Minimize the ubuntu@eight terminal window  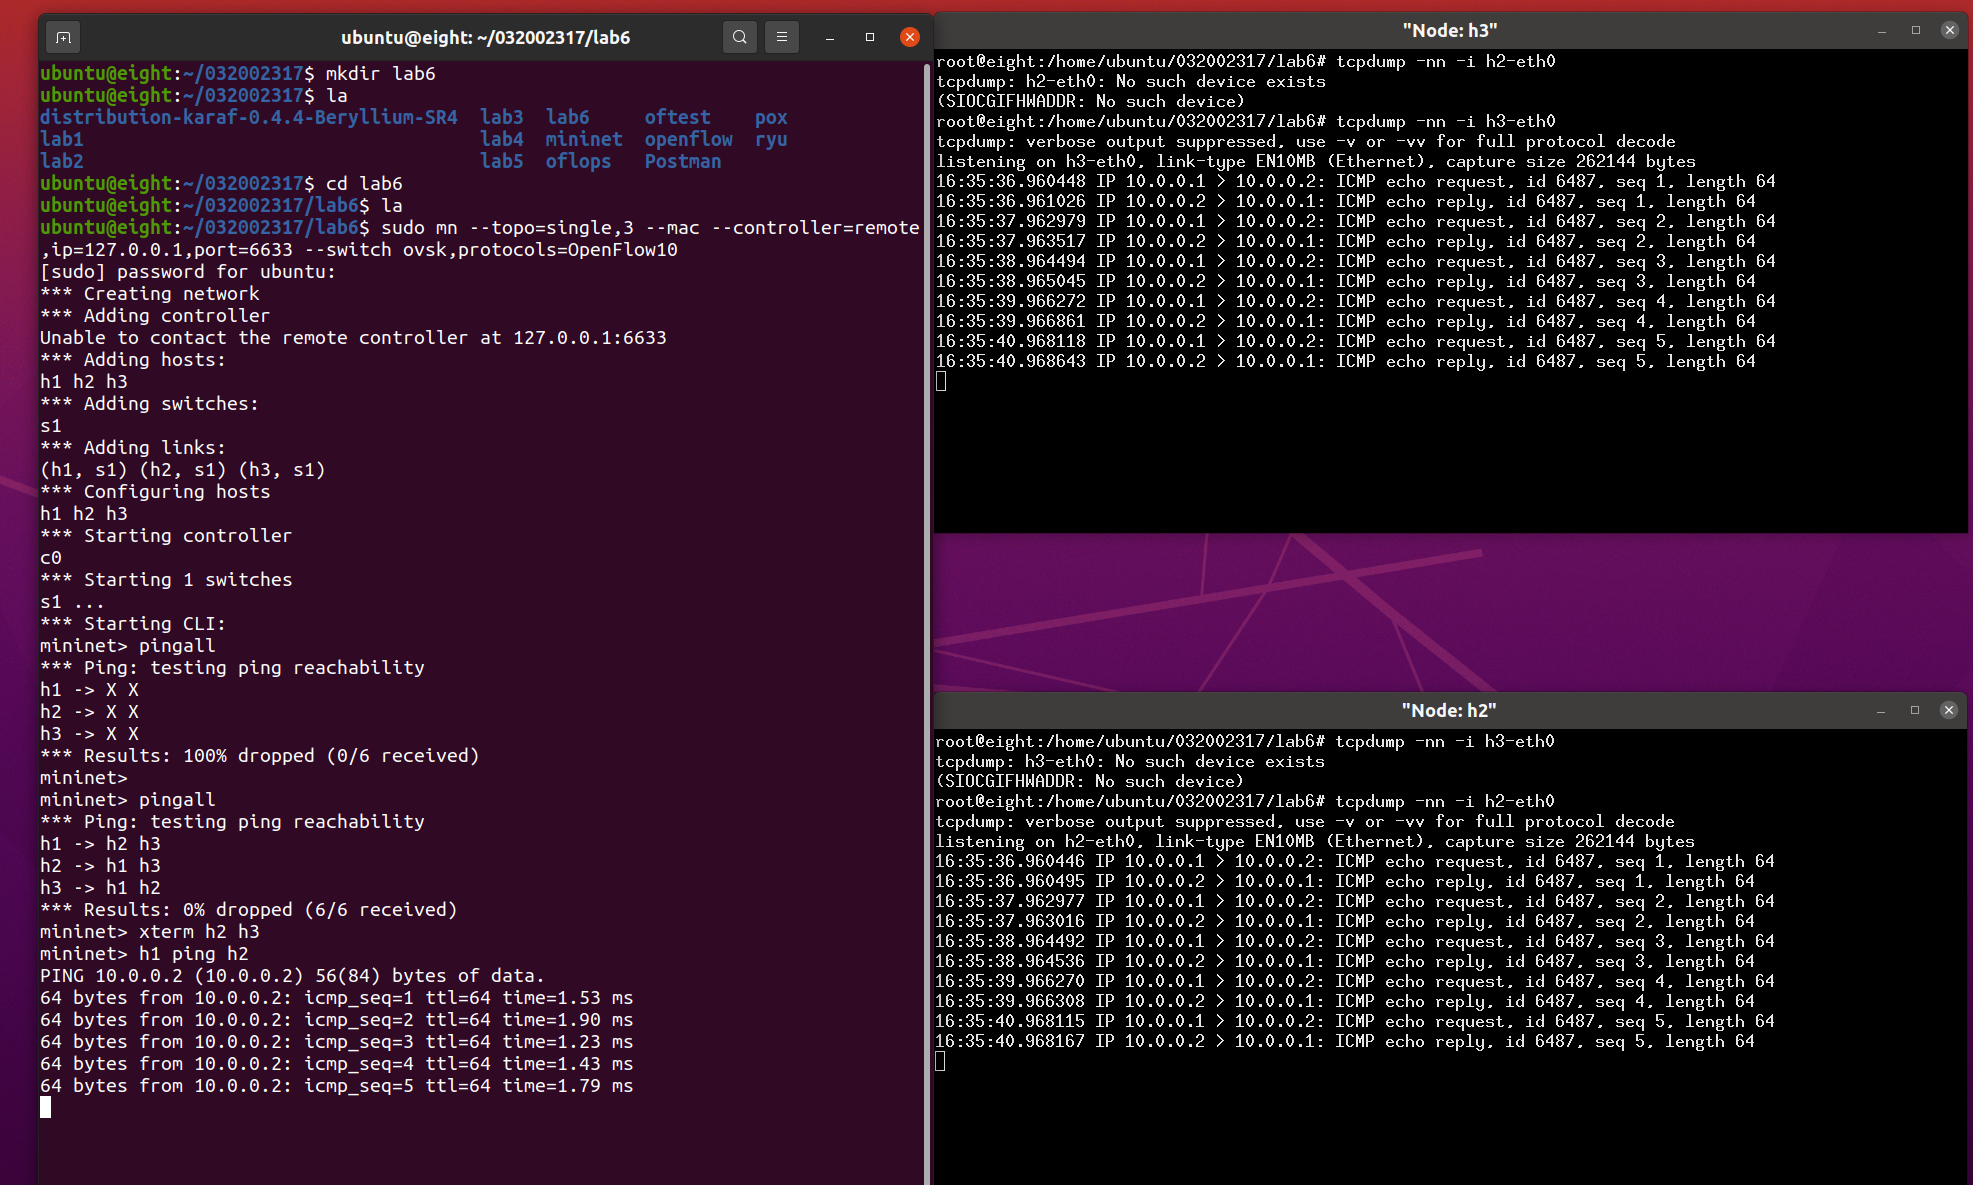tap(830, 38)
